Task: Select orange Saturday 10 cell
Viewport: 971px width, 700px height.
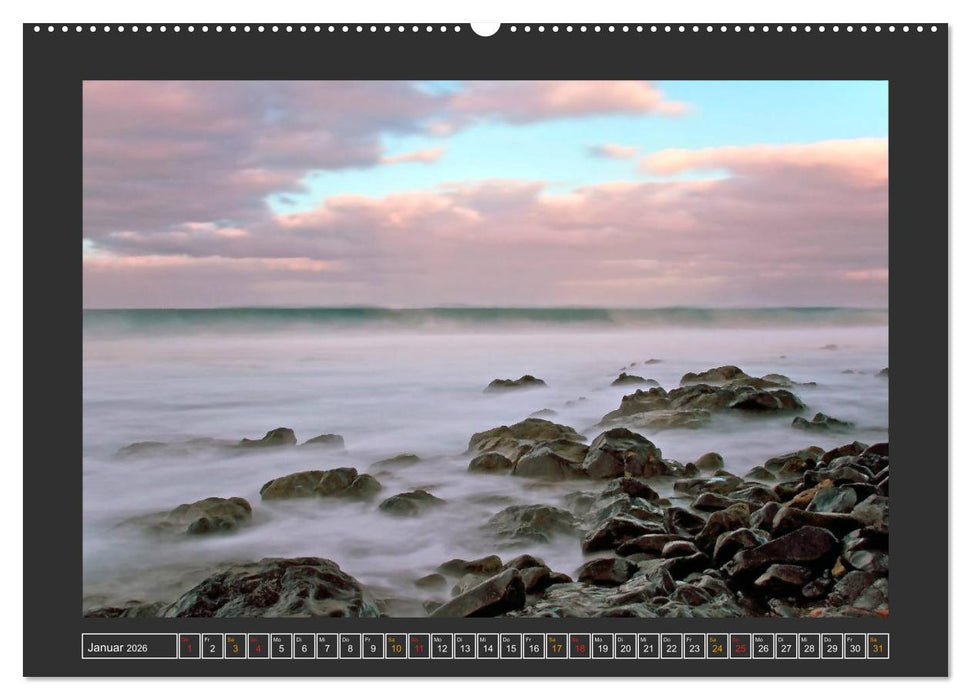Action: coord(397,647)
